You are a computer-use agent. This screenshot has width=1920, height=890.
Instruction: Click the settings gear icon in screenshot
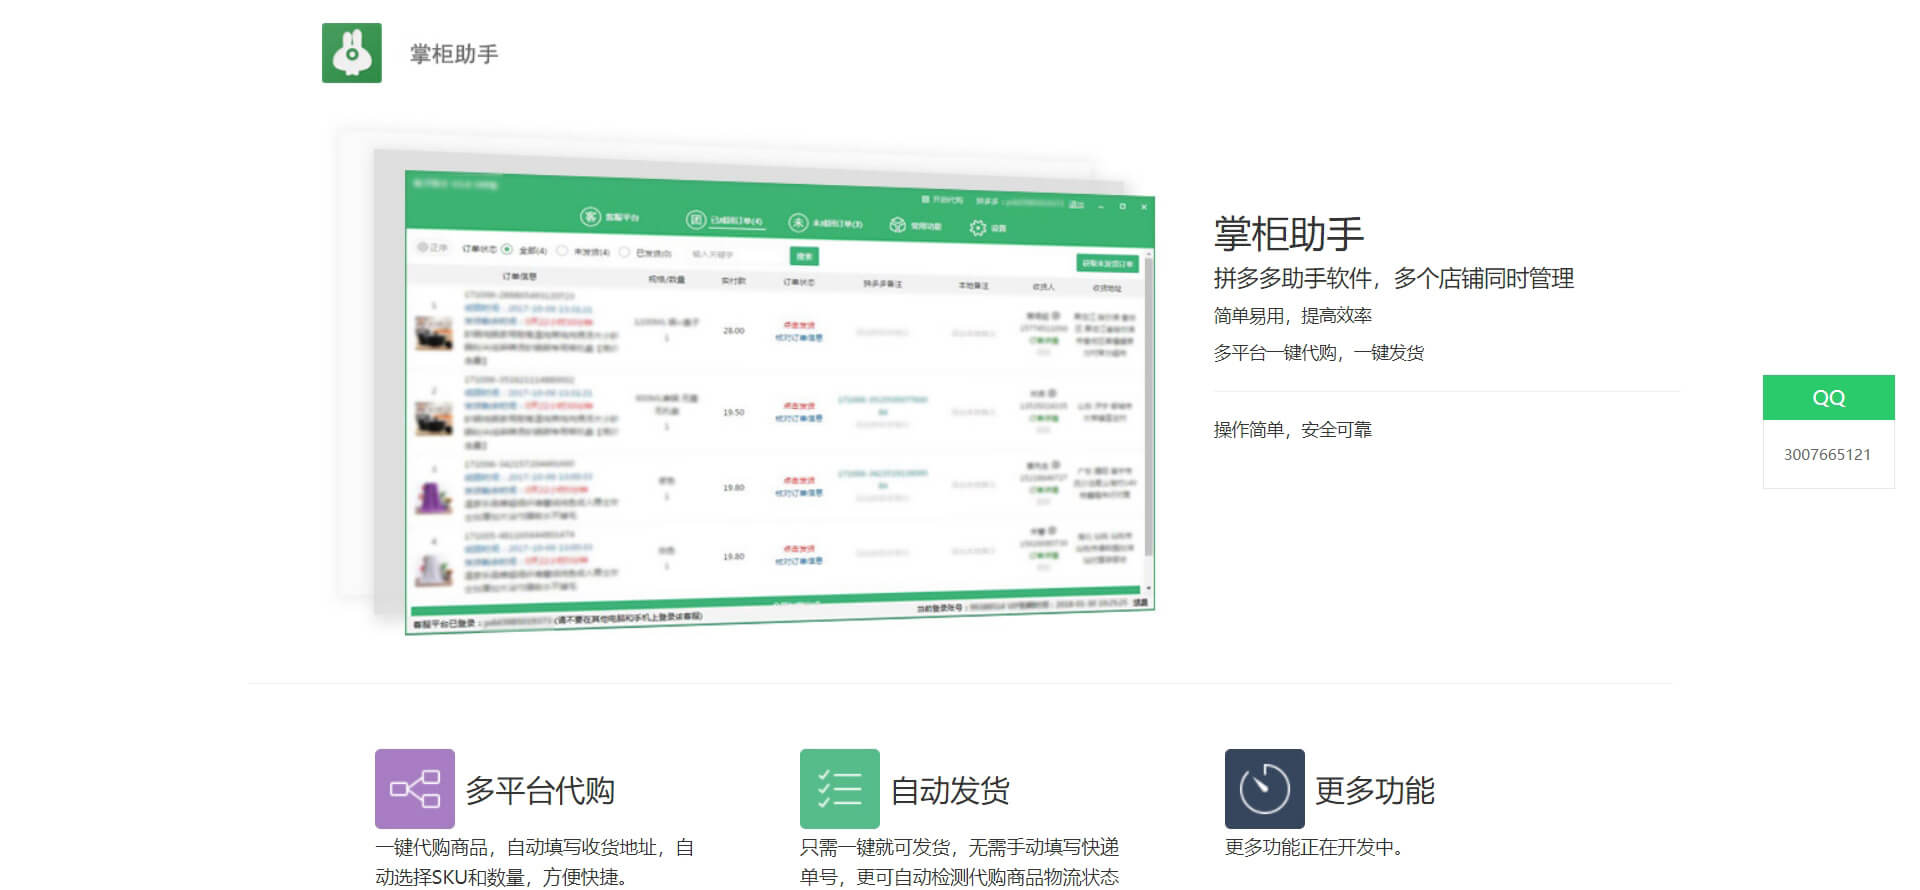click(977, 228)
